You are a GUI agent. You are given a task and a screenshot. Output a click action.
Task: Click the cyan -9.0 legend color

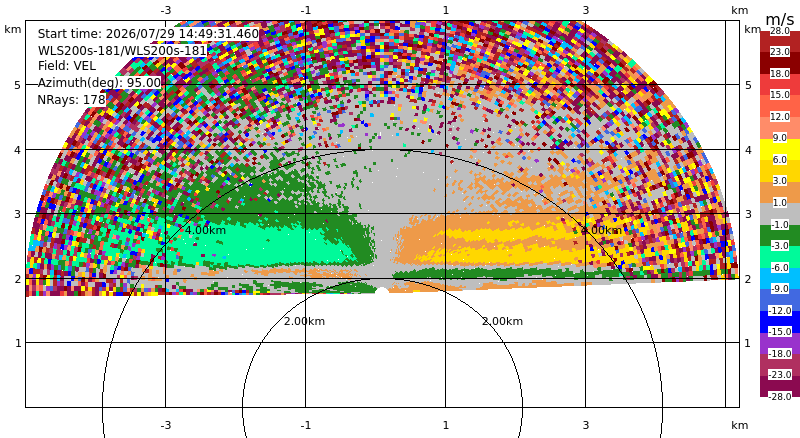780,278
